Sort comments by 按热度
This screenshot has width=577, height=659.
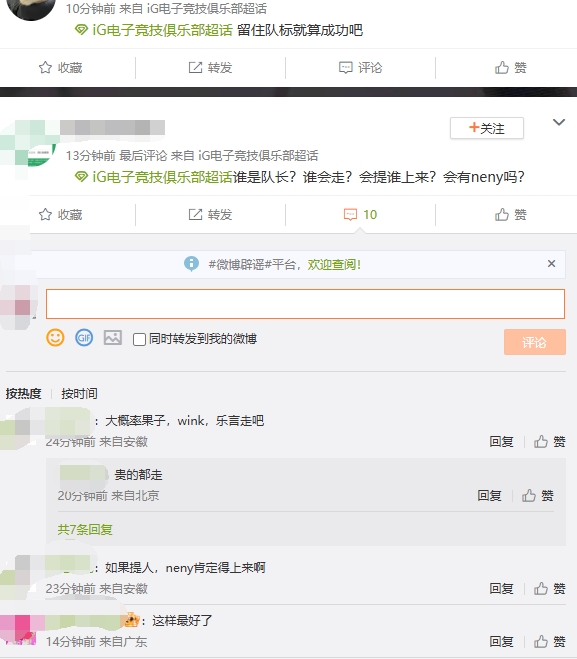pyautogui.click(x=24, y=394)
